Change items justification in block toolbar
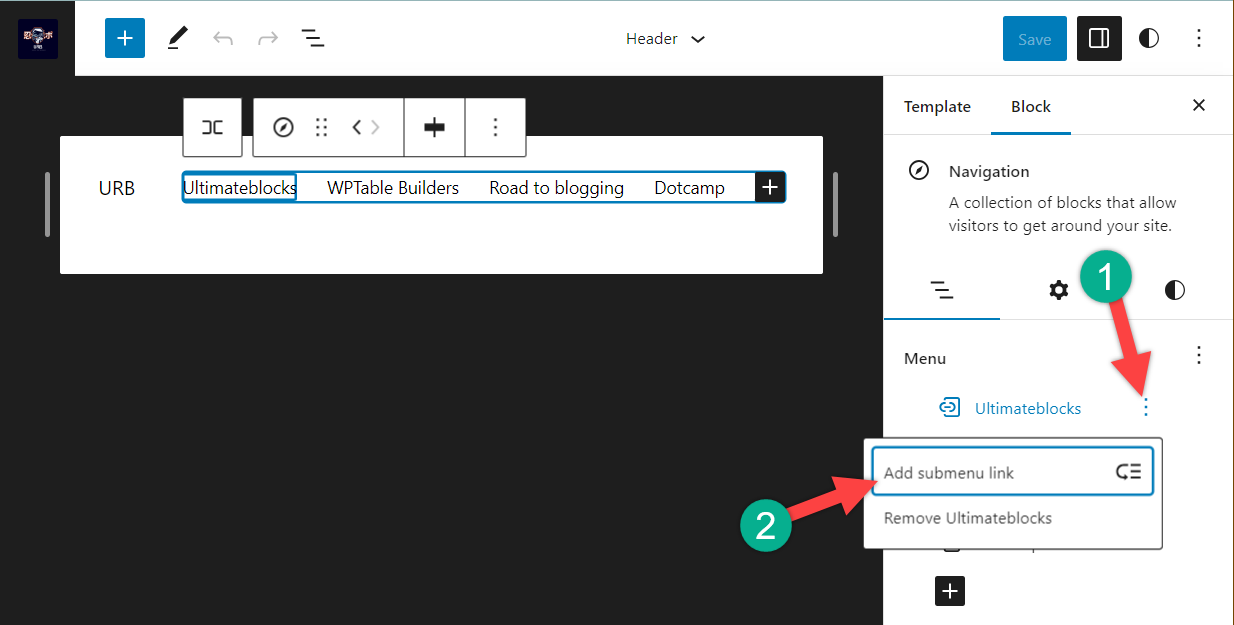The height and width of the screenshot is (625, 1234). [434, 127]
